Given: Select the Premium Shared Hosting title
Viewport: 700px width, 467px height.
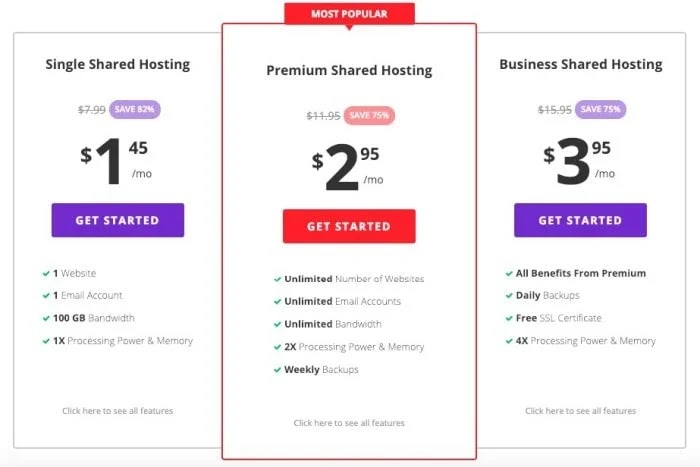Looking at the screenshot, I should (349, 71).
